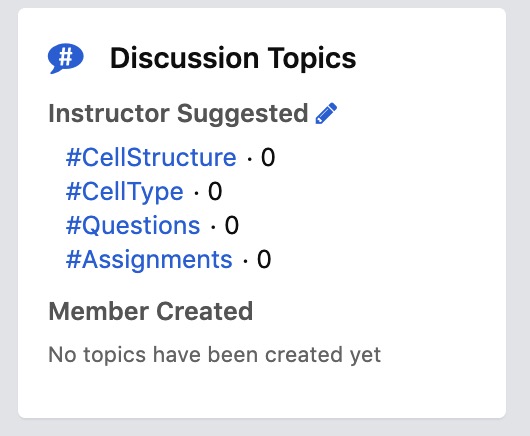Viewport: 530px width, 436px height.
Task: Open the #Questions topic
Action: [133, 225]
